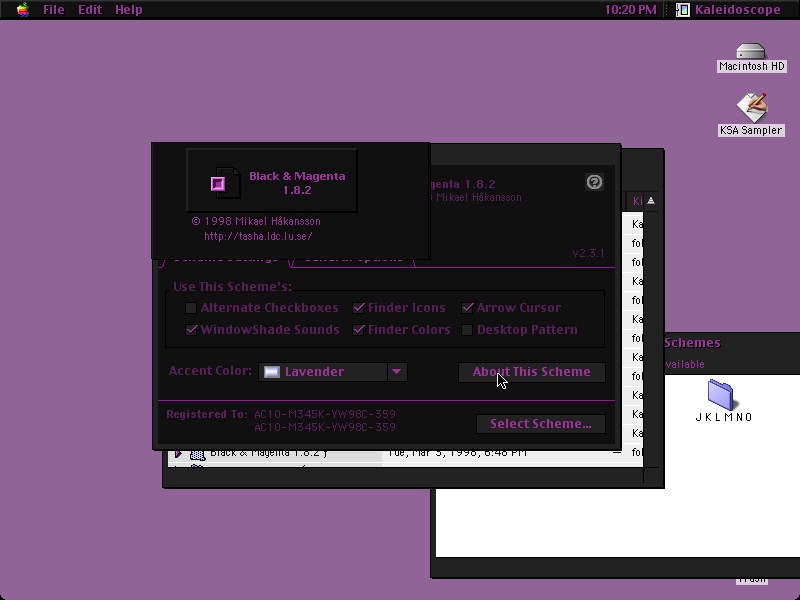Open the Accent Color Lavender popup
This screenshot has height=600, width=800.
point(333,372)
